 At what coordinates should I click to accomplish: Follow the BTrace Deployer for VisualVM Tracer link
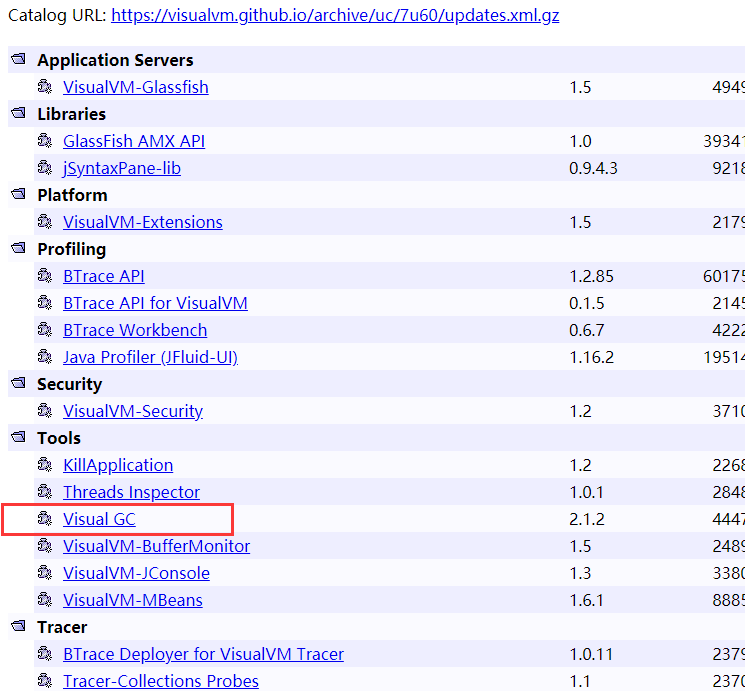203,654
